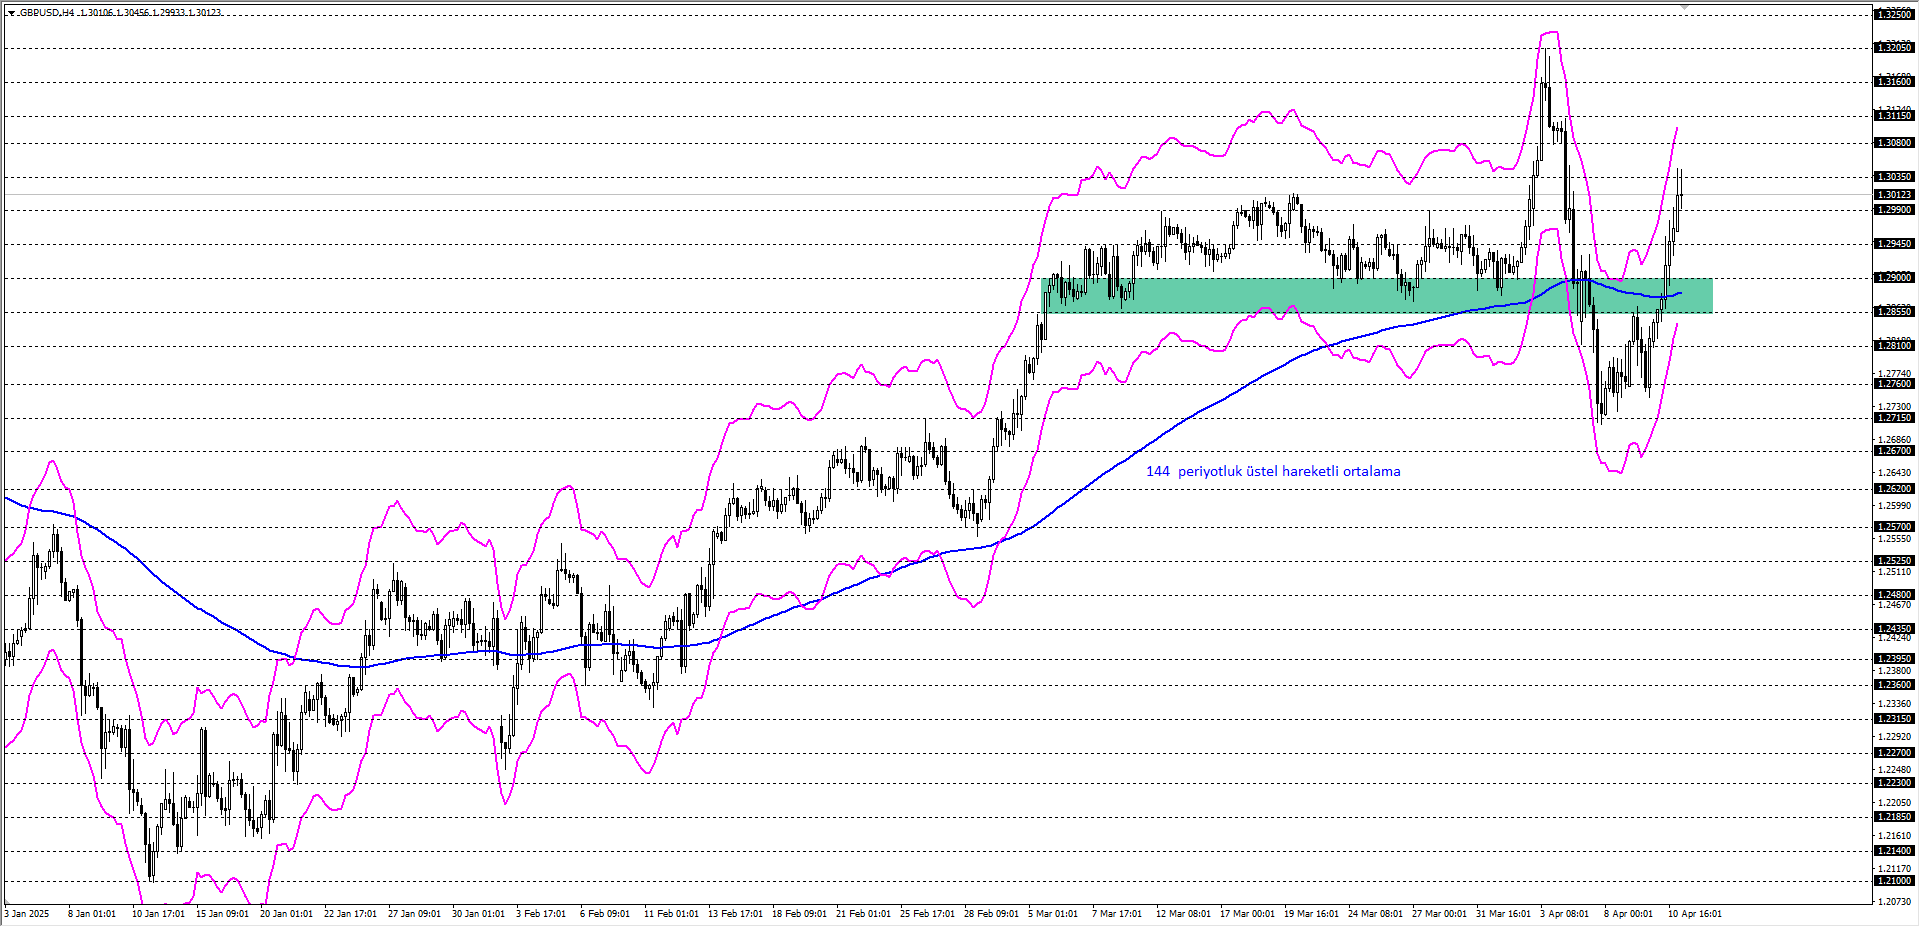Viewport: 1920px width, 927px height.
Task: Click the gray chart shift triangle marker
Action: pyautogui.click(x=1684, y=7)
